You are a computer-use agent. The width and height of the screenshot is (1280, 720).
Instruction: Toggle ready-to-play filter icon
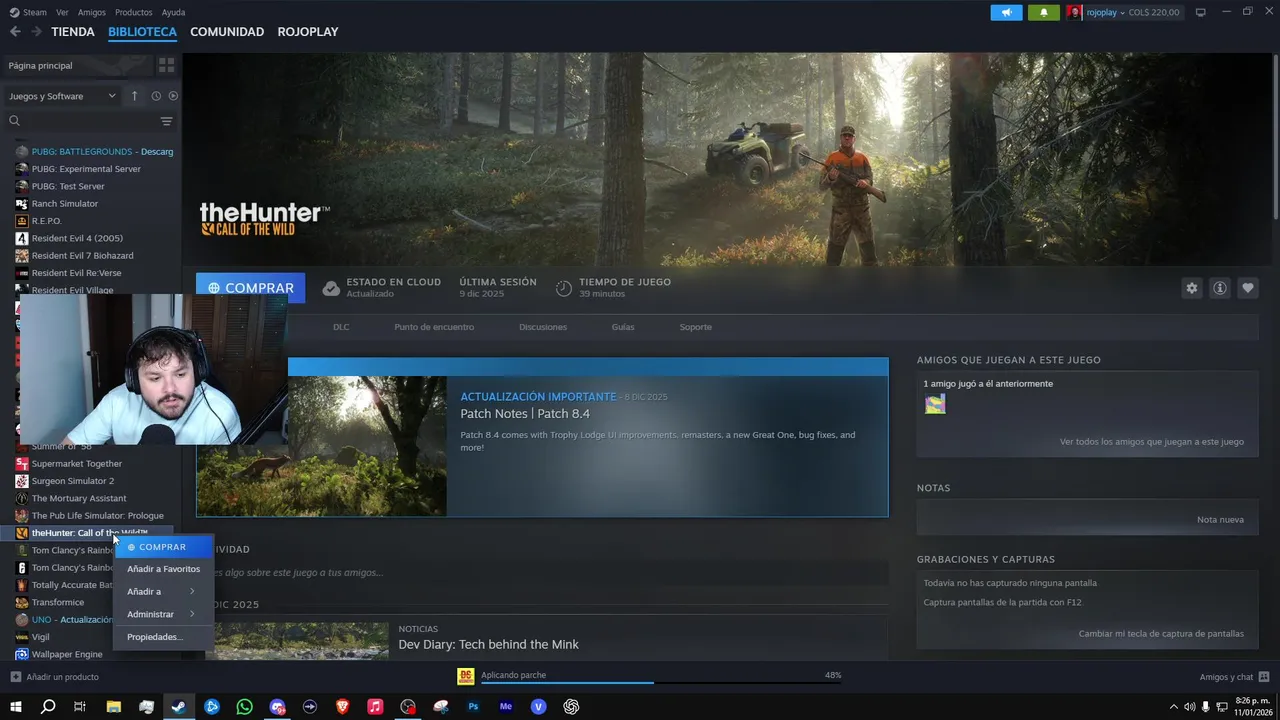pyautogui.click(x=173, y=96)
